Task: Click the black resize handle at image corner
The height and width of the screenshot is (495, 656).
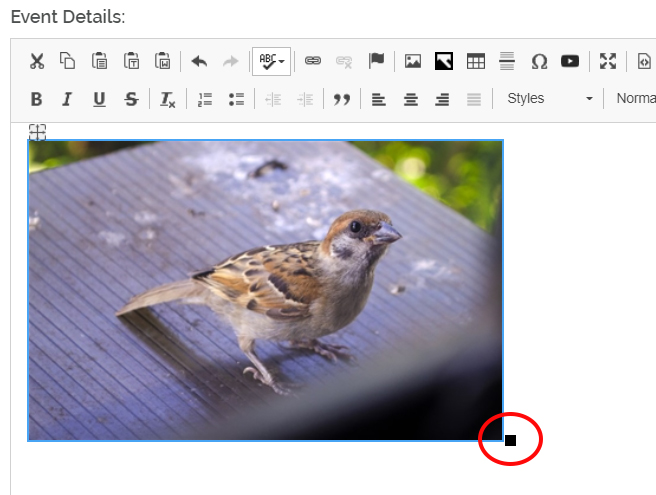Action: point(510,440)
